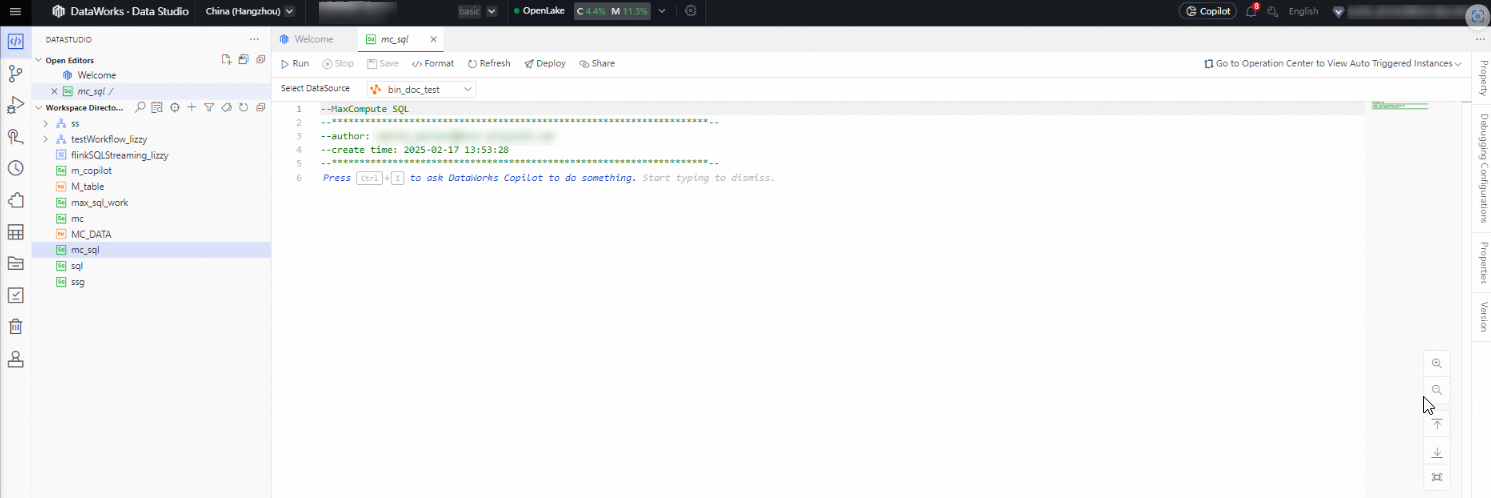Image resolution: width=1491 pixels, height=498 pixels.
Task: Create new file from Open Editors header
Action: [x=227, y=60]
